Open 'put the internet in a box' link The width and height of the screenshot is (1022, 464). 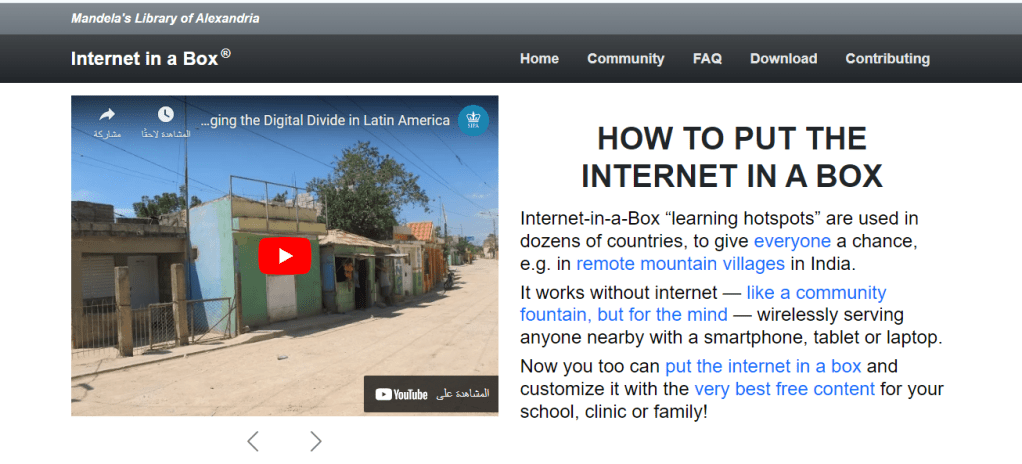[763, 366]
